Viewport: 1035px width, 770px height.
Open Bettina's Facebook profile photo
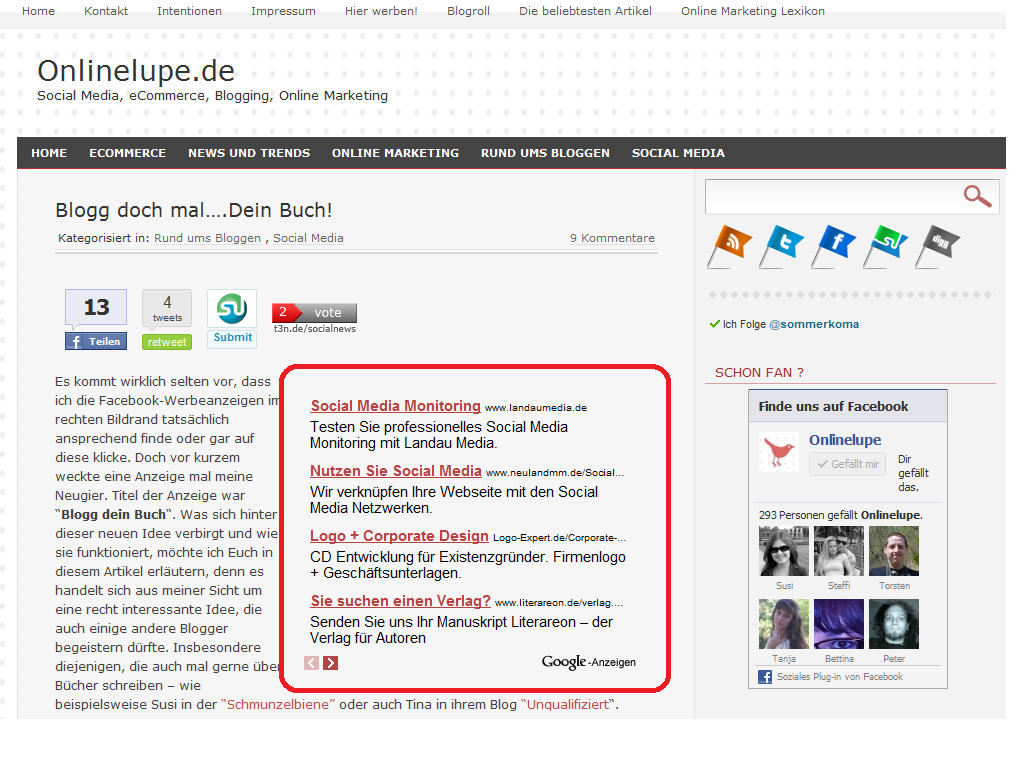[x=839, y=624]
